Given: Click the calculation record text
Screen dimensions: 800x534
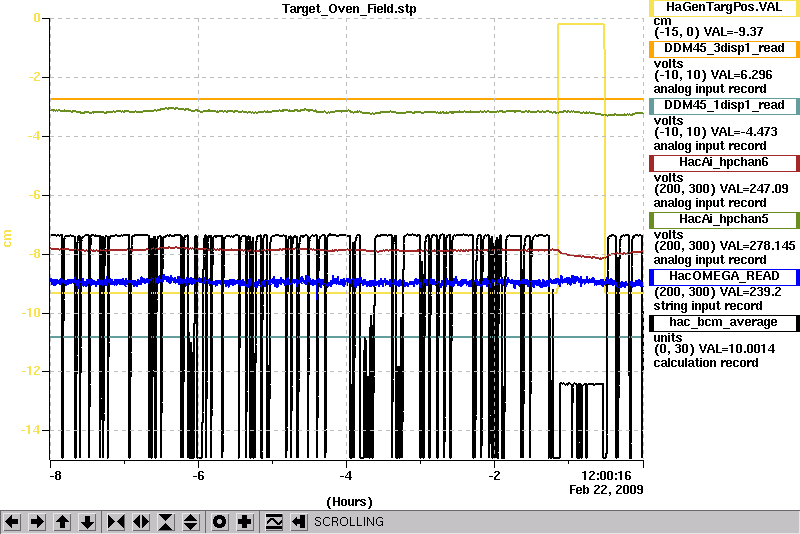Looking at the screenshot, I should pos(706,363).
